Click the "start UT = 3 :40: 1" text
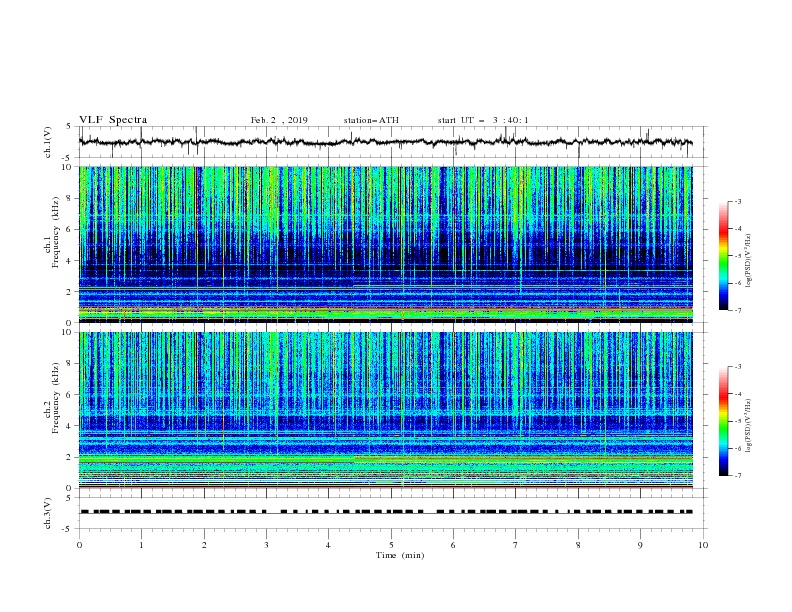The height and width of the screenshot is (612, 792). click(483, 120)
